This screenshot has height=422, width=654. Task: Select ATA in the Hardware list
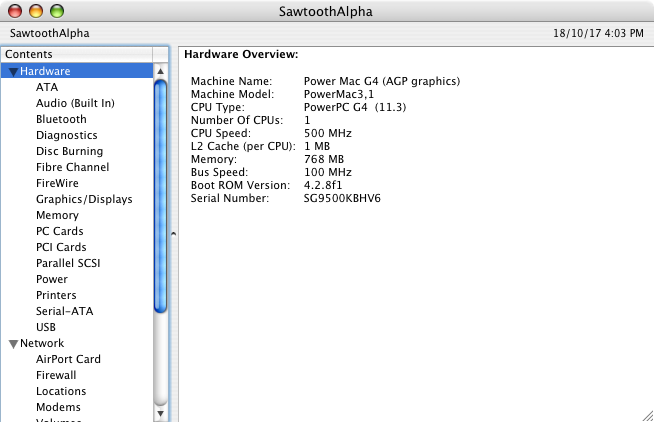(x=47, y=87)
